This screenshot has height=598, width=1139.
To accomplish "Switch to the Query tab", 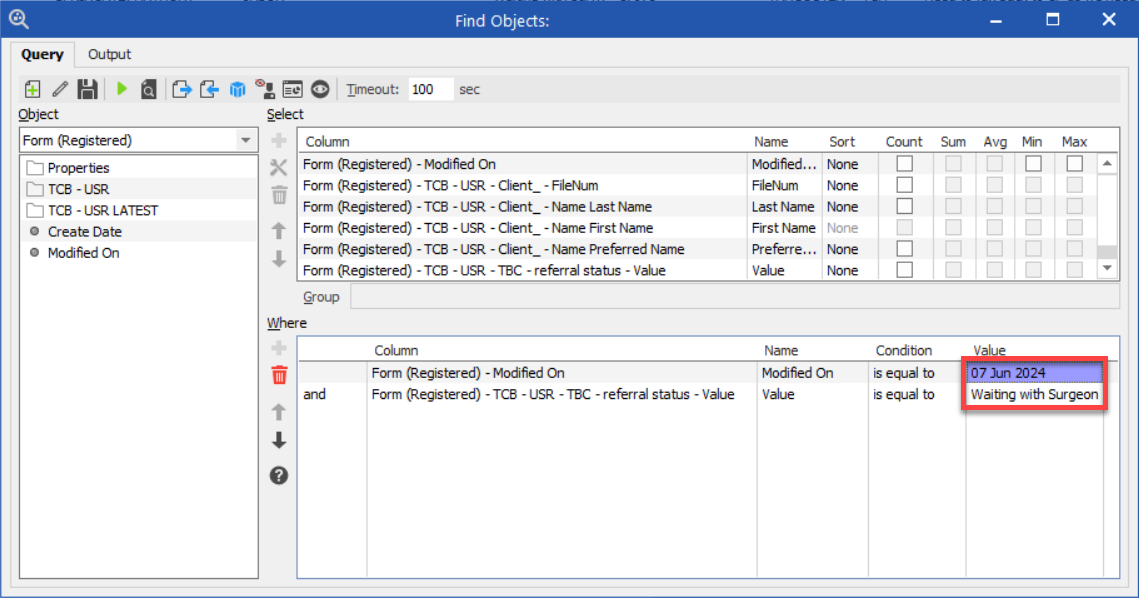I will click(42, 54).
